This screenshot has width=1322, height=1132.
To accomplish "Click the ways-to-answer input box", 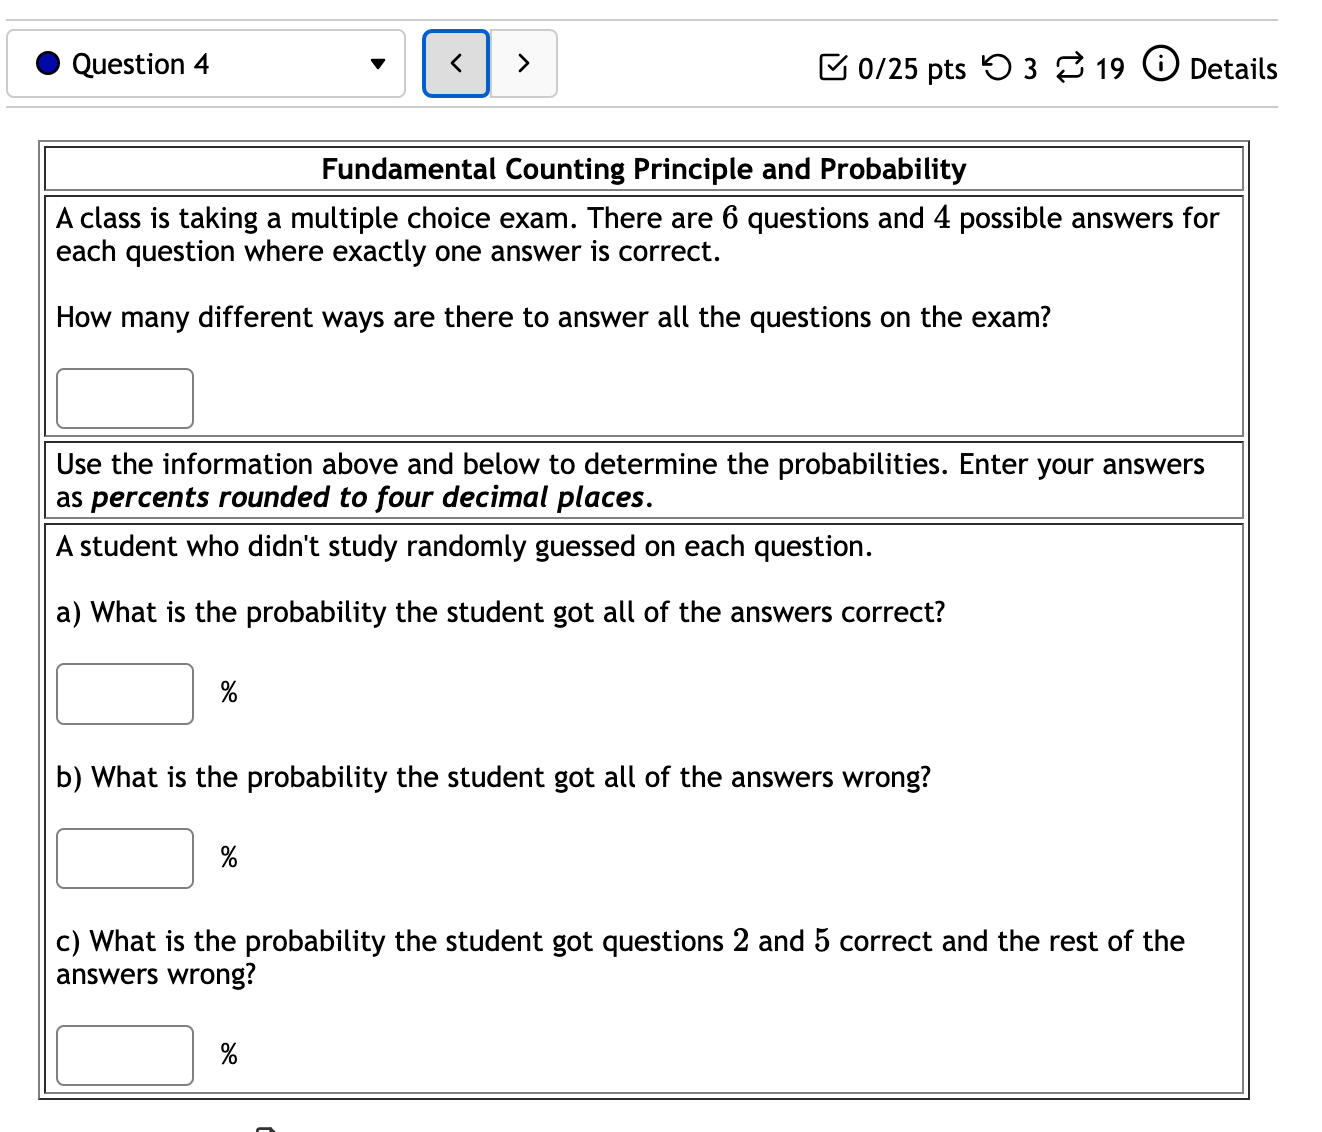I will pyautogui.click(x=124, y=397).
